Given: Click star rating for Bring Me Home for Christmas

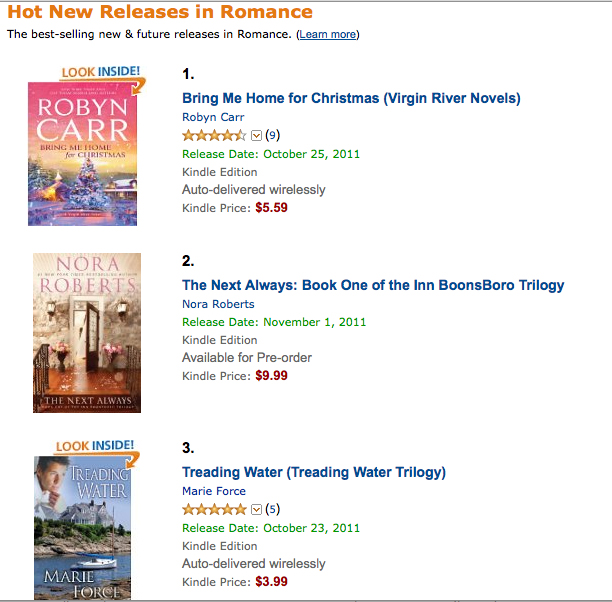Looking at the screenshot, I should pos(213,135).
